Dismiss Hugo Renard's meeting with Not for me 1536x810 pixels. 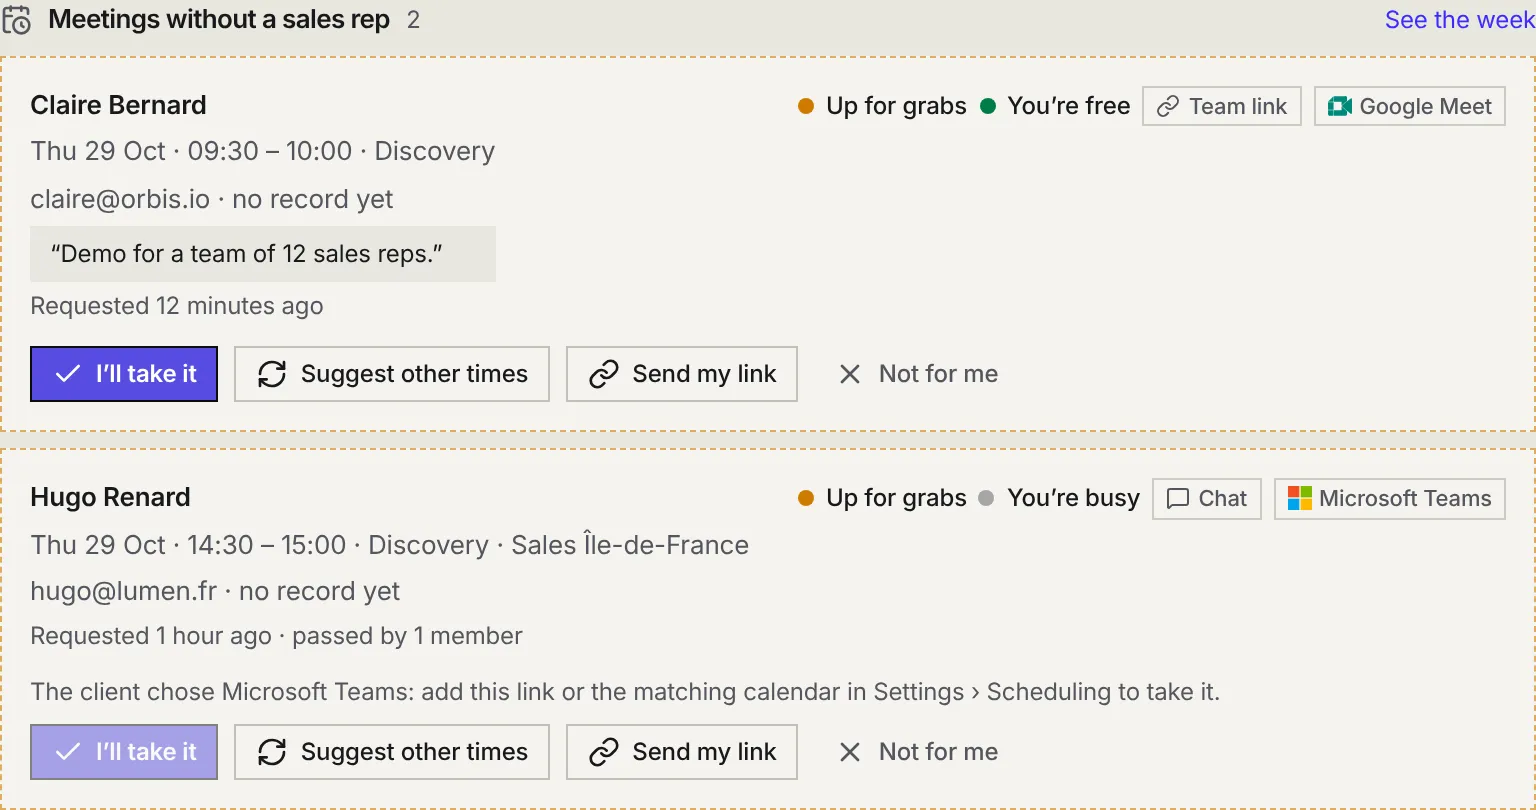point(919,752)
